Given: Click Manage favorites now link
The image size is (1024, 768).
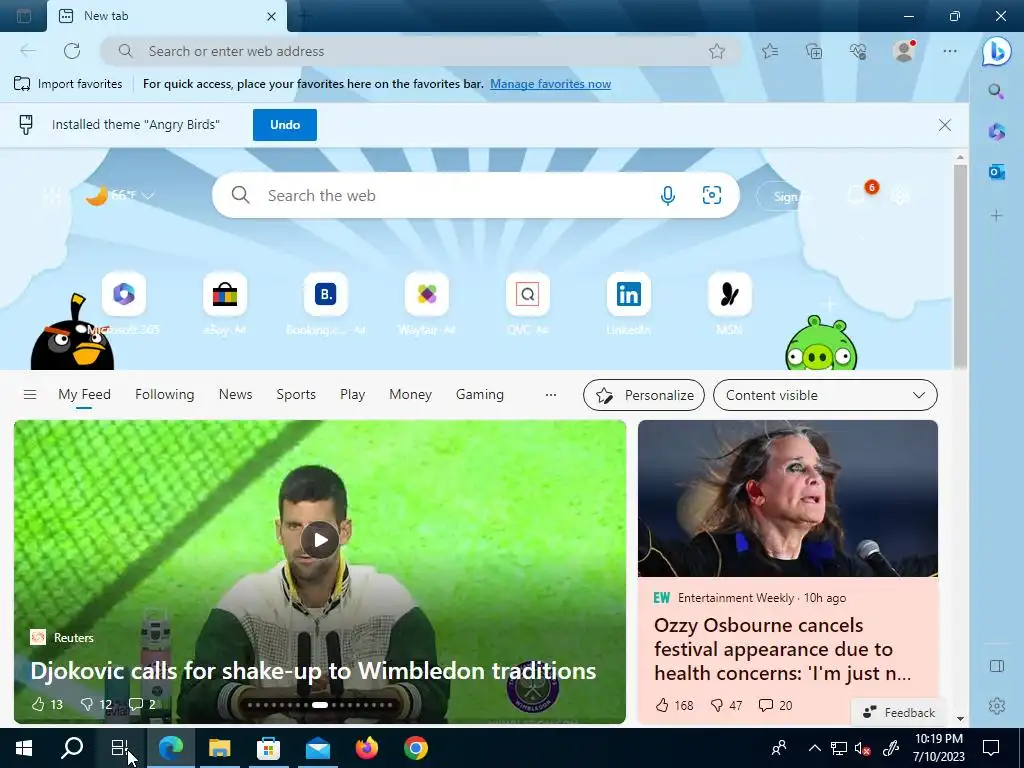Looking at the screenshot, I should click(551, 84).
